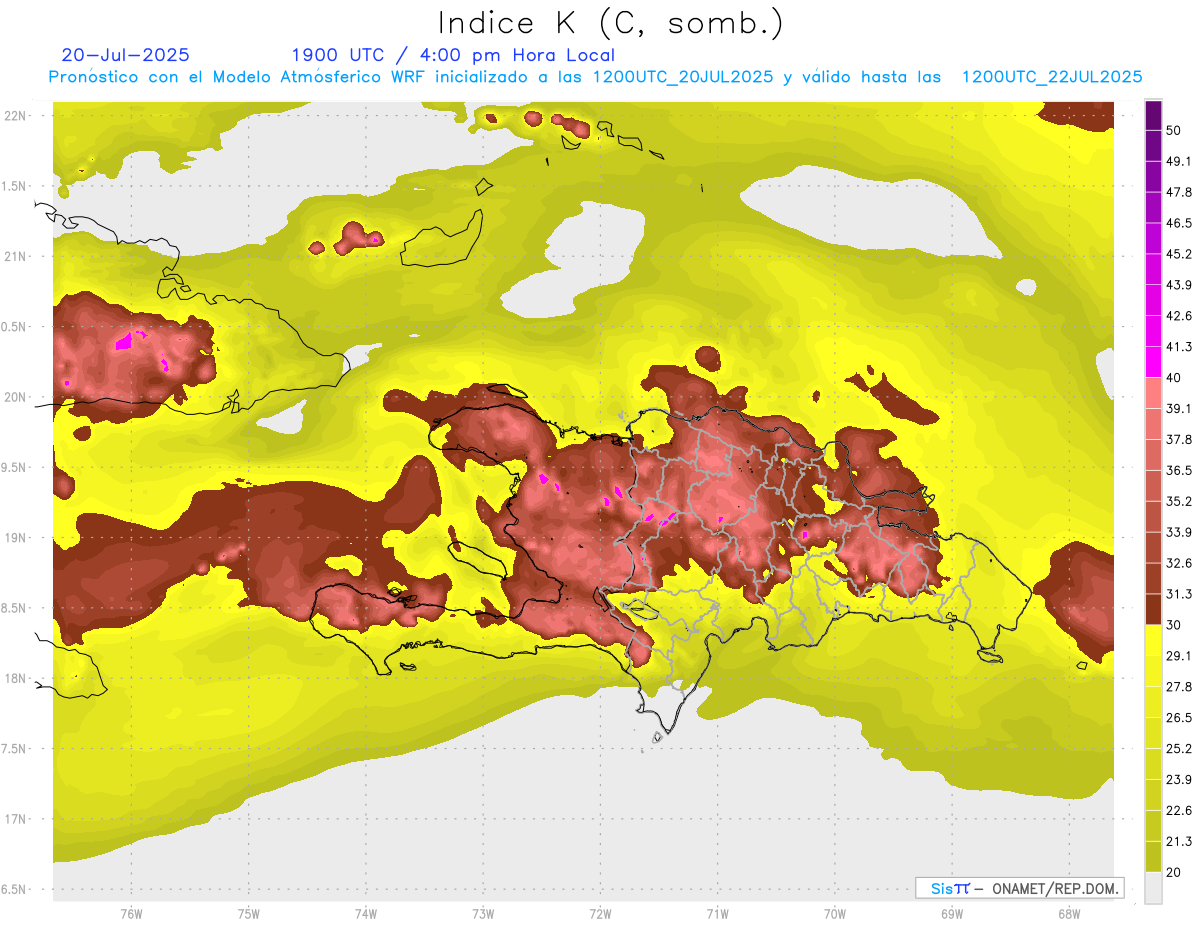Select the 72W longitude axis label
The image size is (1200, 927).
point(600,914)
